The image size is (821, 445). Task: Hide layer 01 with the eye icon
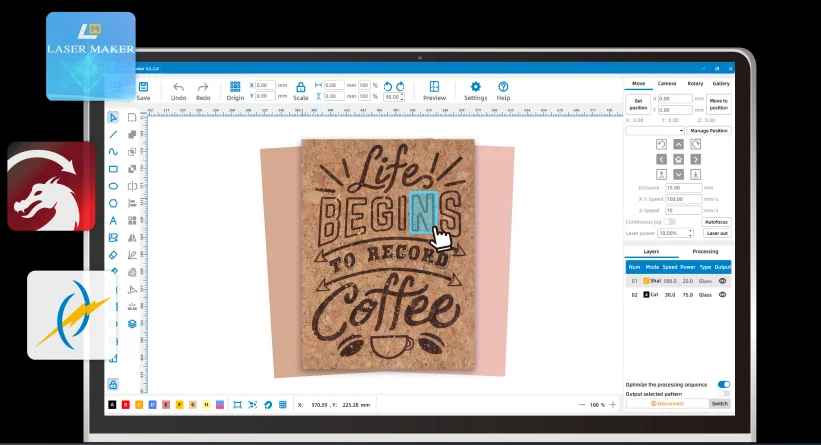coord(723,281)
